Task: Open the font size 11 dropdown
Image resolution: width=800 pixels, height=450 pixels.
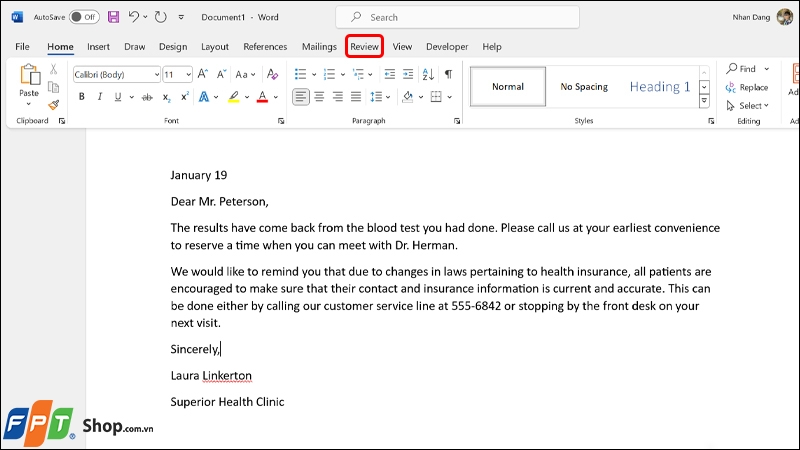Action: pyautogui.click(x=188, y=75)
